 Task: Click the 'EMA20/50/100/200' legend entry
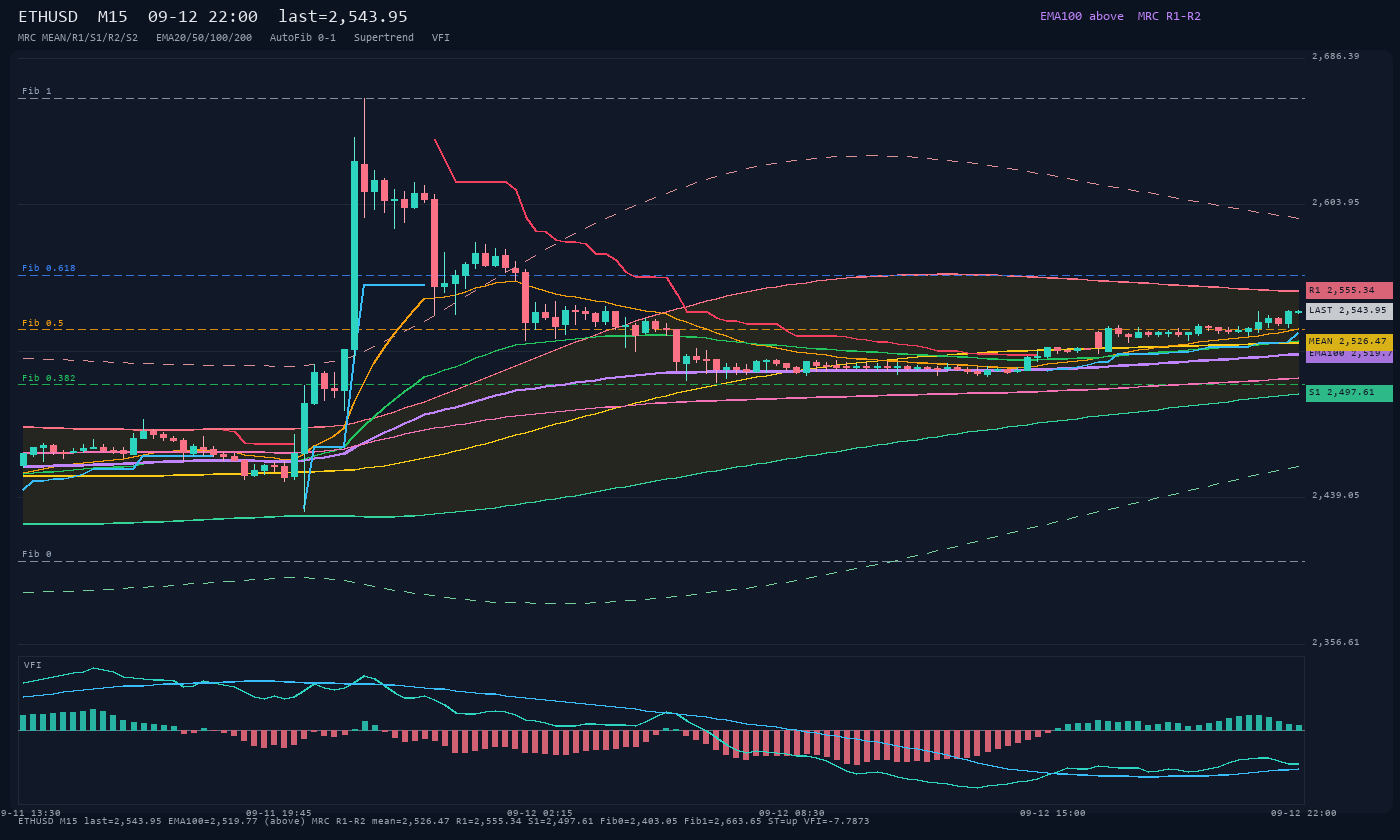(204, 37)
